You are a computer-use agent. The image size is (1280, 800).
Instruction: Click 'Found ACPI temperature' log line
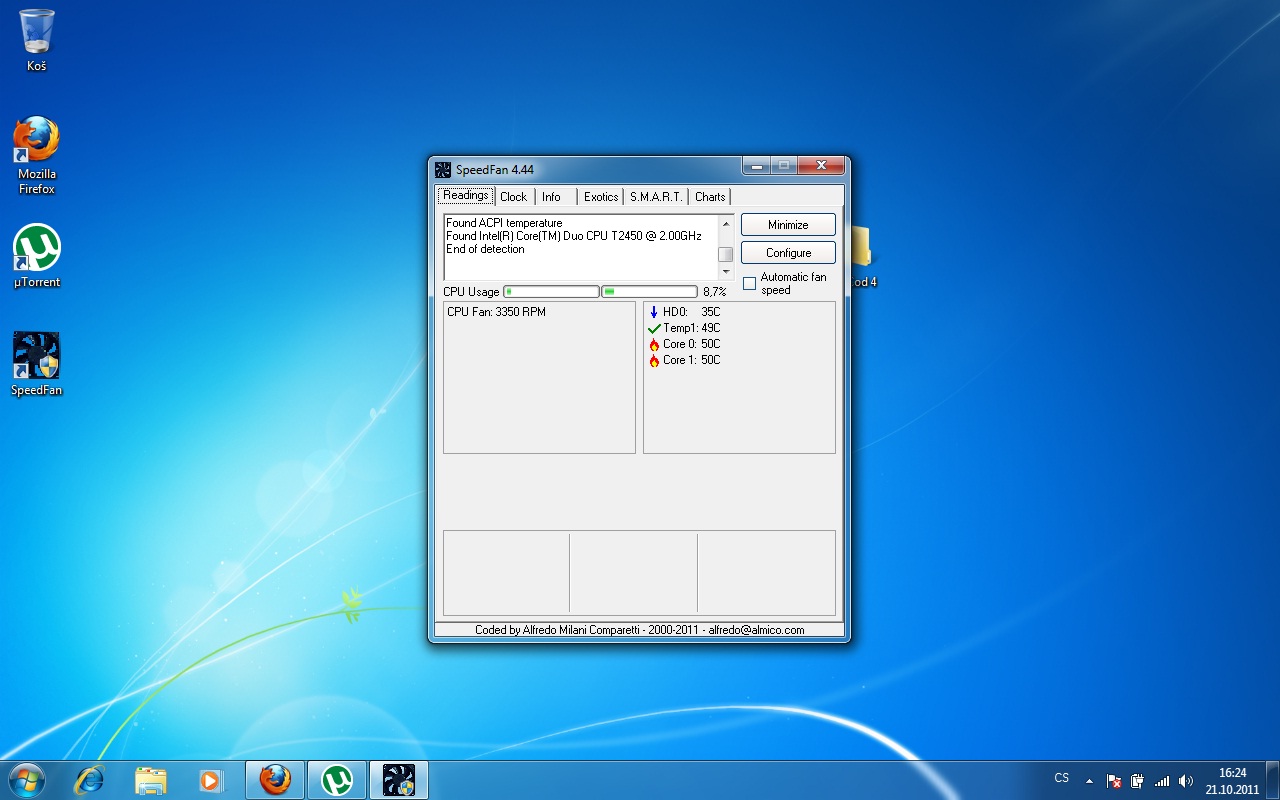tap(504, 223)
